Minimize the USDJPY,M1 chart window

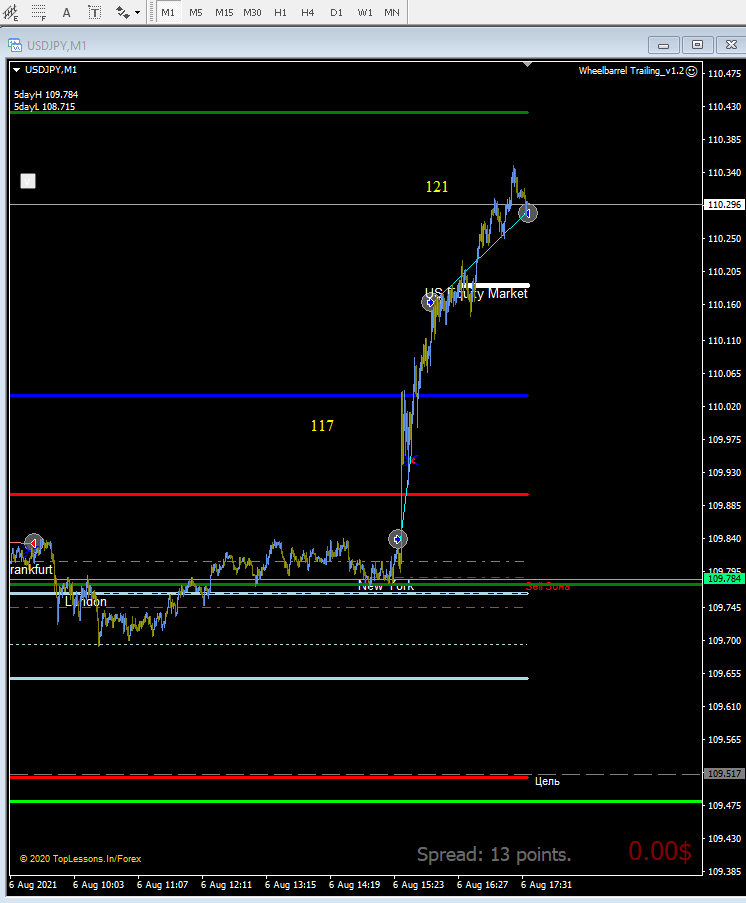[664, 45]
